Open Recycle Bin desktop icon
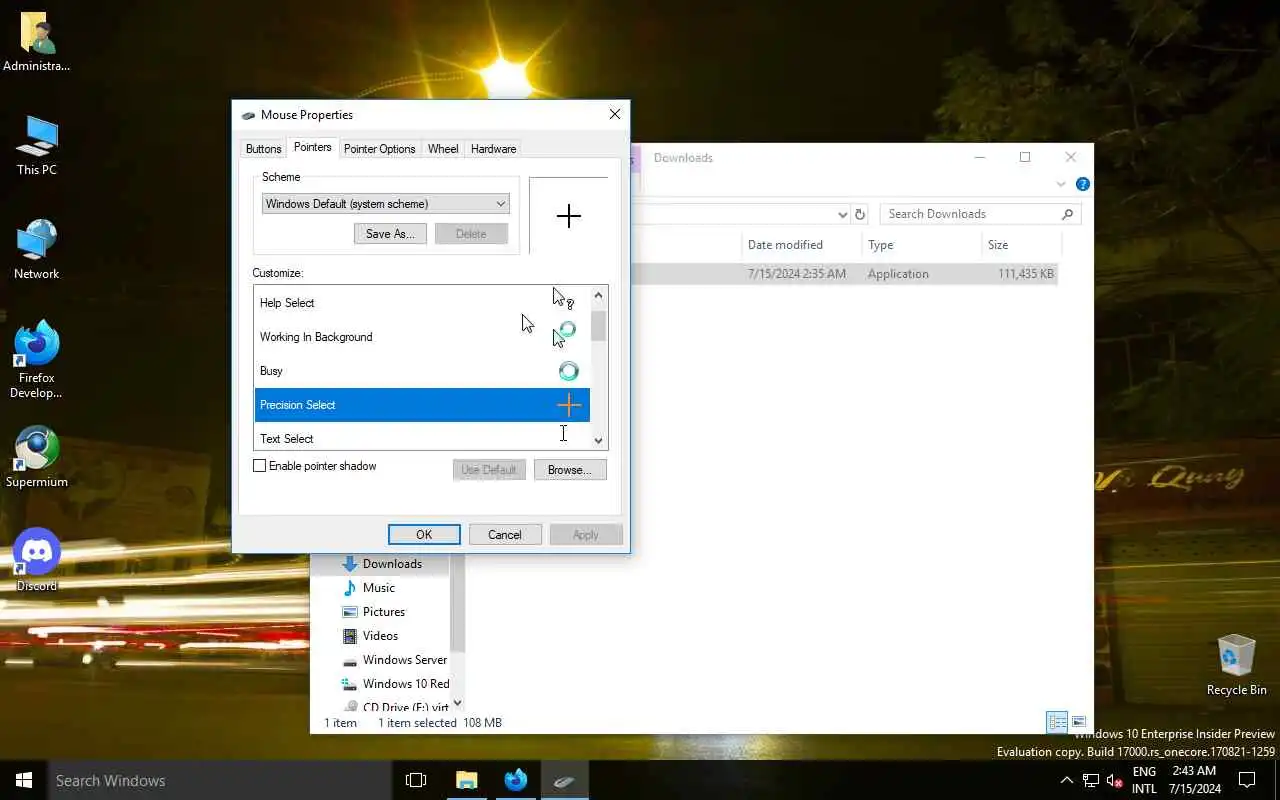This screenshot has width=1280, height=800. point(1236,665)
